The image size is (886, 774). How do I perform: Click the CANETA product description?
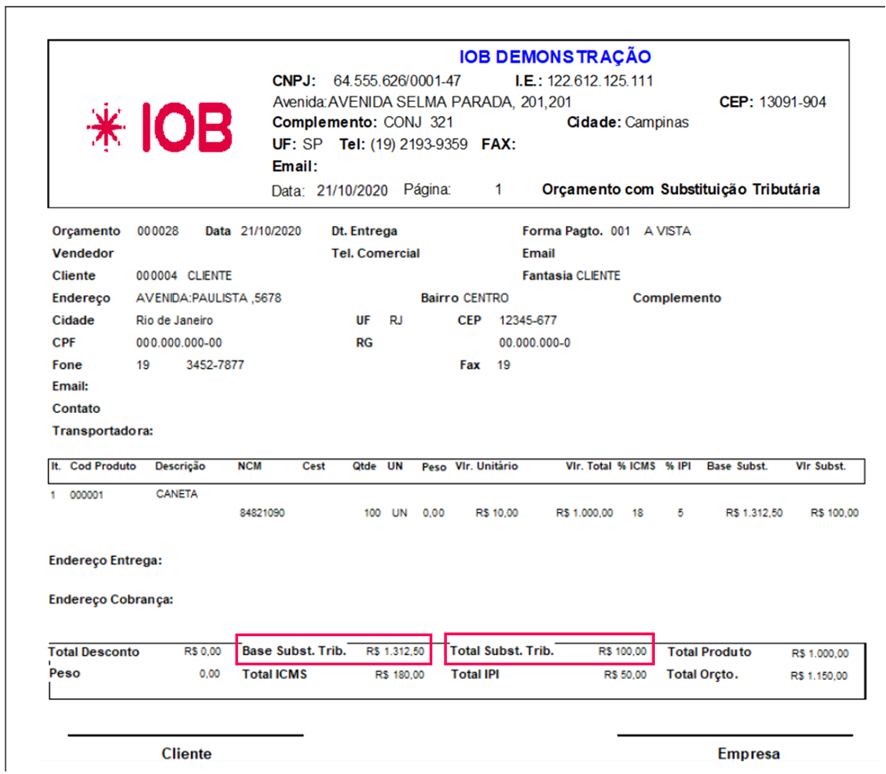pyautogui.click(x=177, y=494)
